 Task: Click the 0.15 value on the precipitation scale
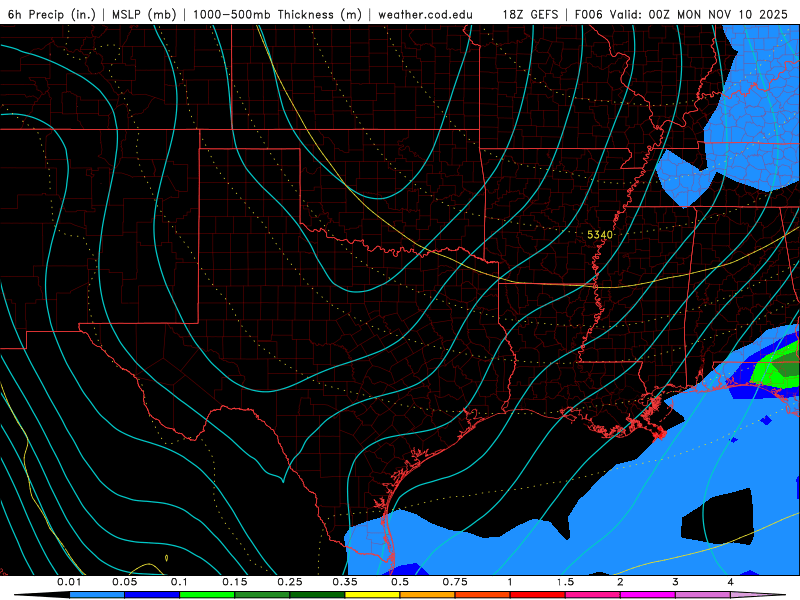(235, 582)
